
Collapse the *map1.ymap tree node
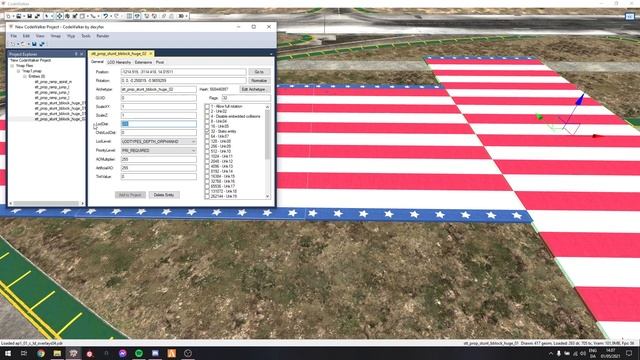coord(18,71)
